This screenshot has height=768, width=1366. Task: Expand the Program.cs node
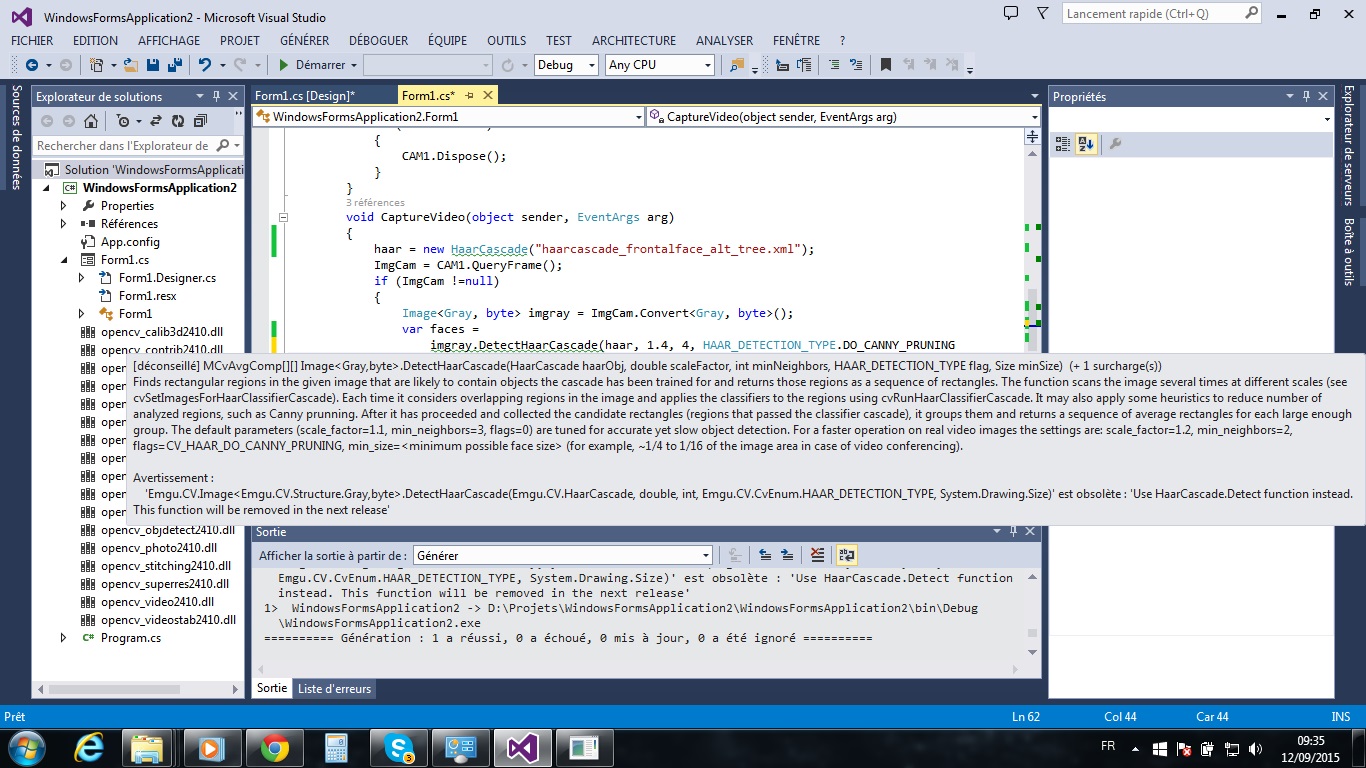click(x=64, y=638)
